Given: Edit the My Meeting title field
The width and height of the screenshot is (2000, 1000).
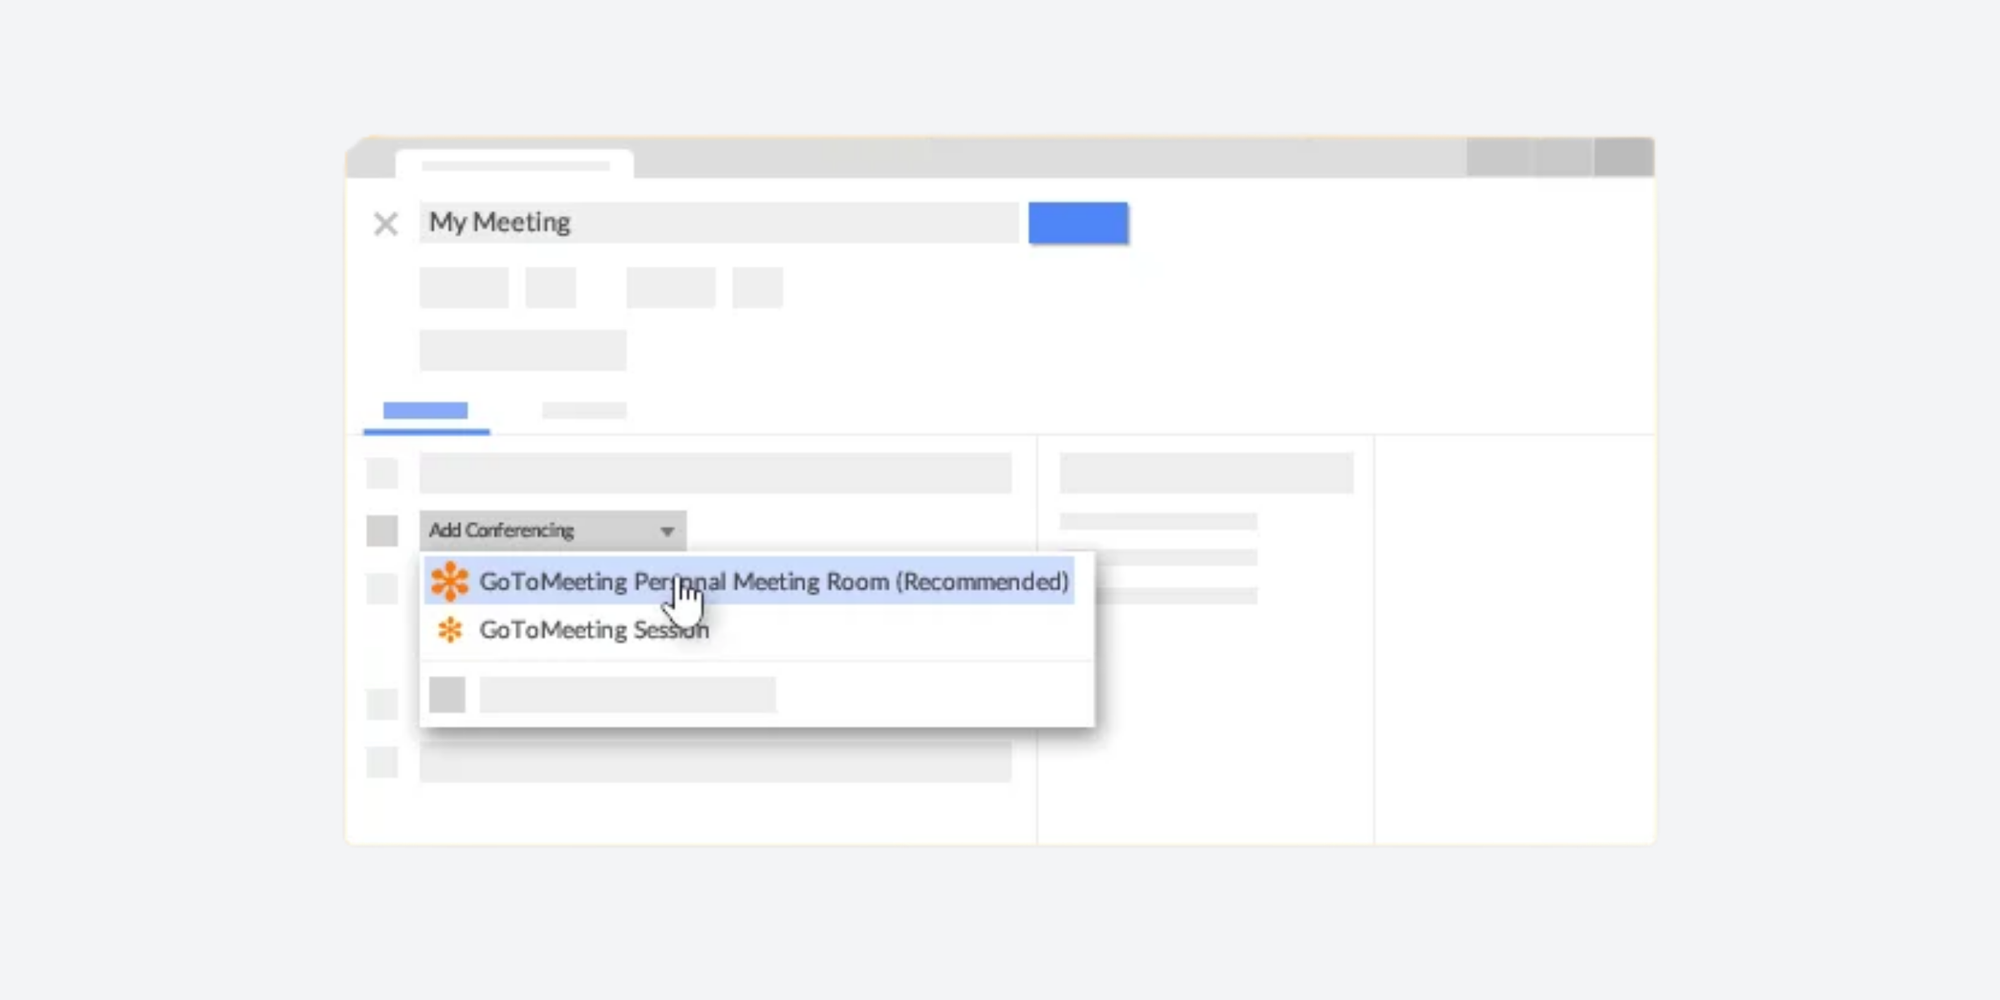Looking at the screenshot, I should point(719,222).
